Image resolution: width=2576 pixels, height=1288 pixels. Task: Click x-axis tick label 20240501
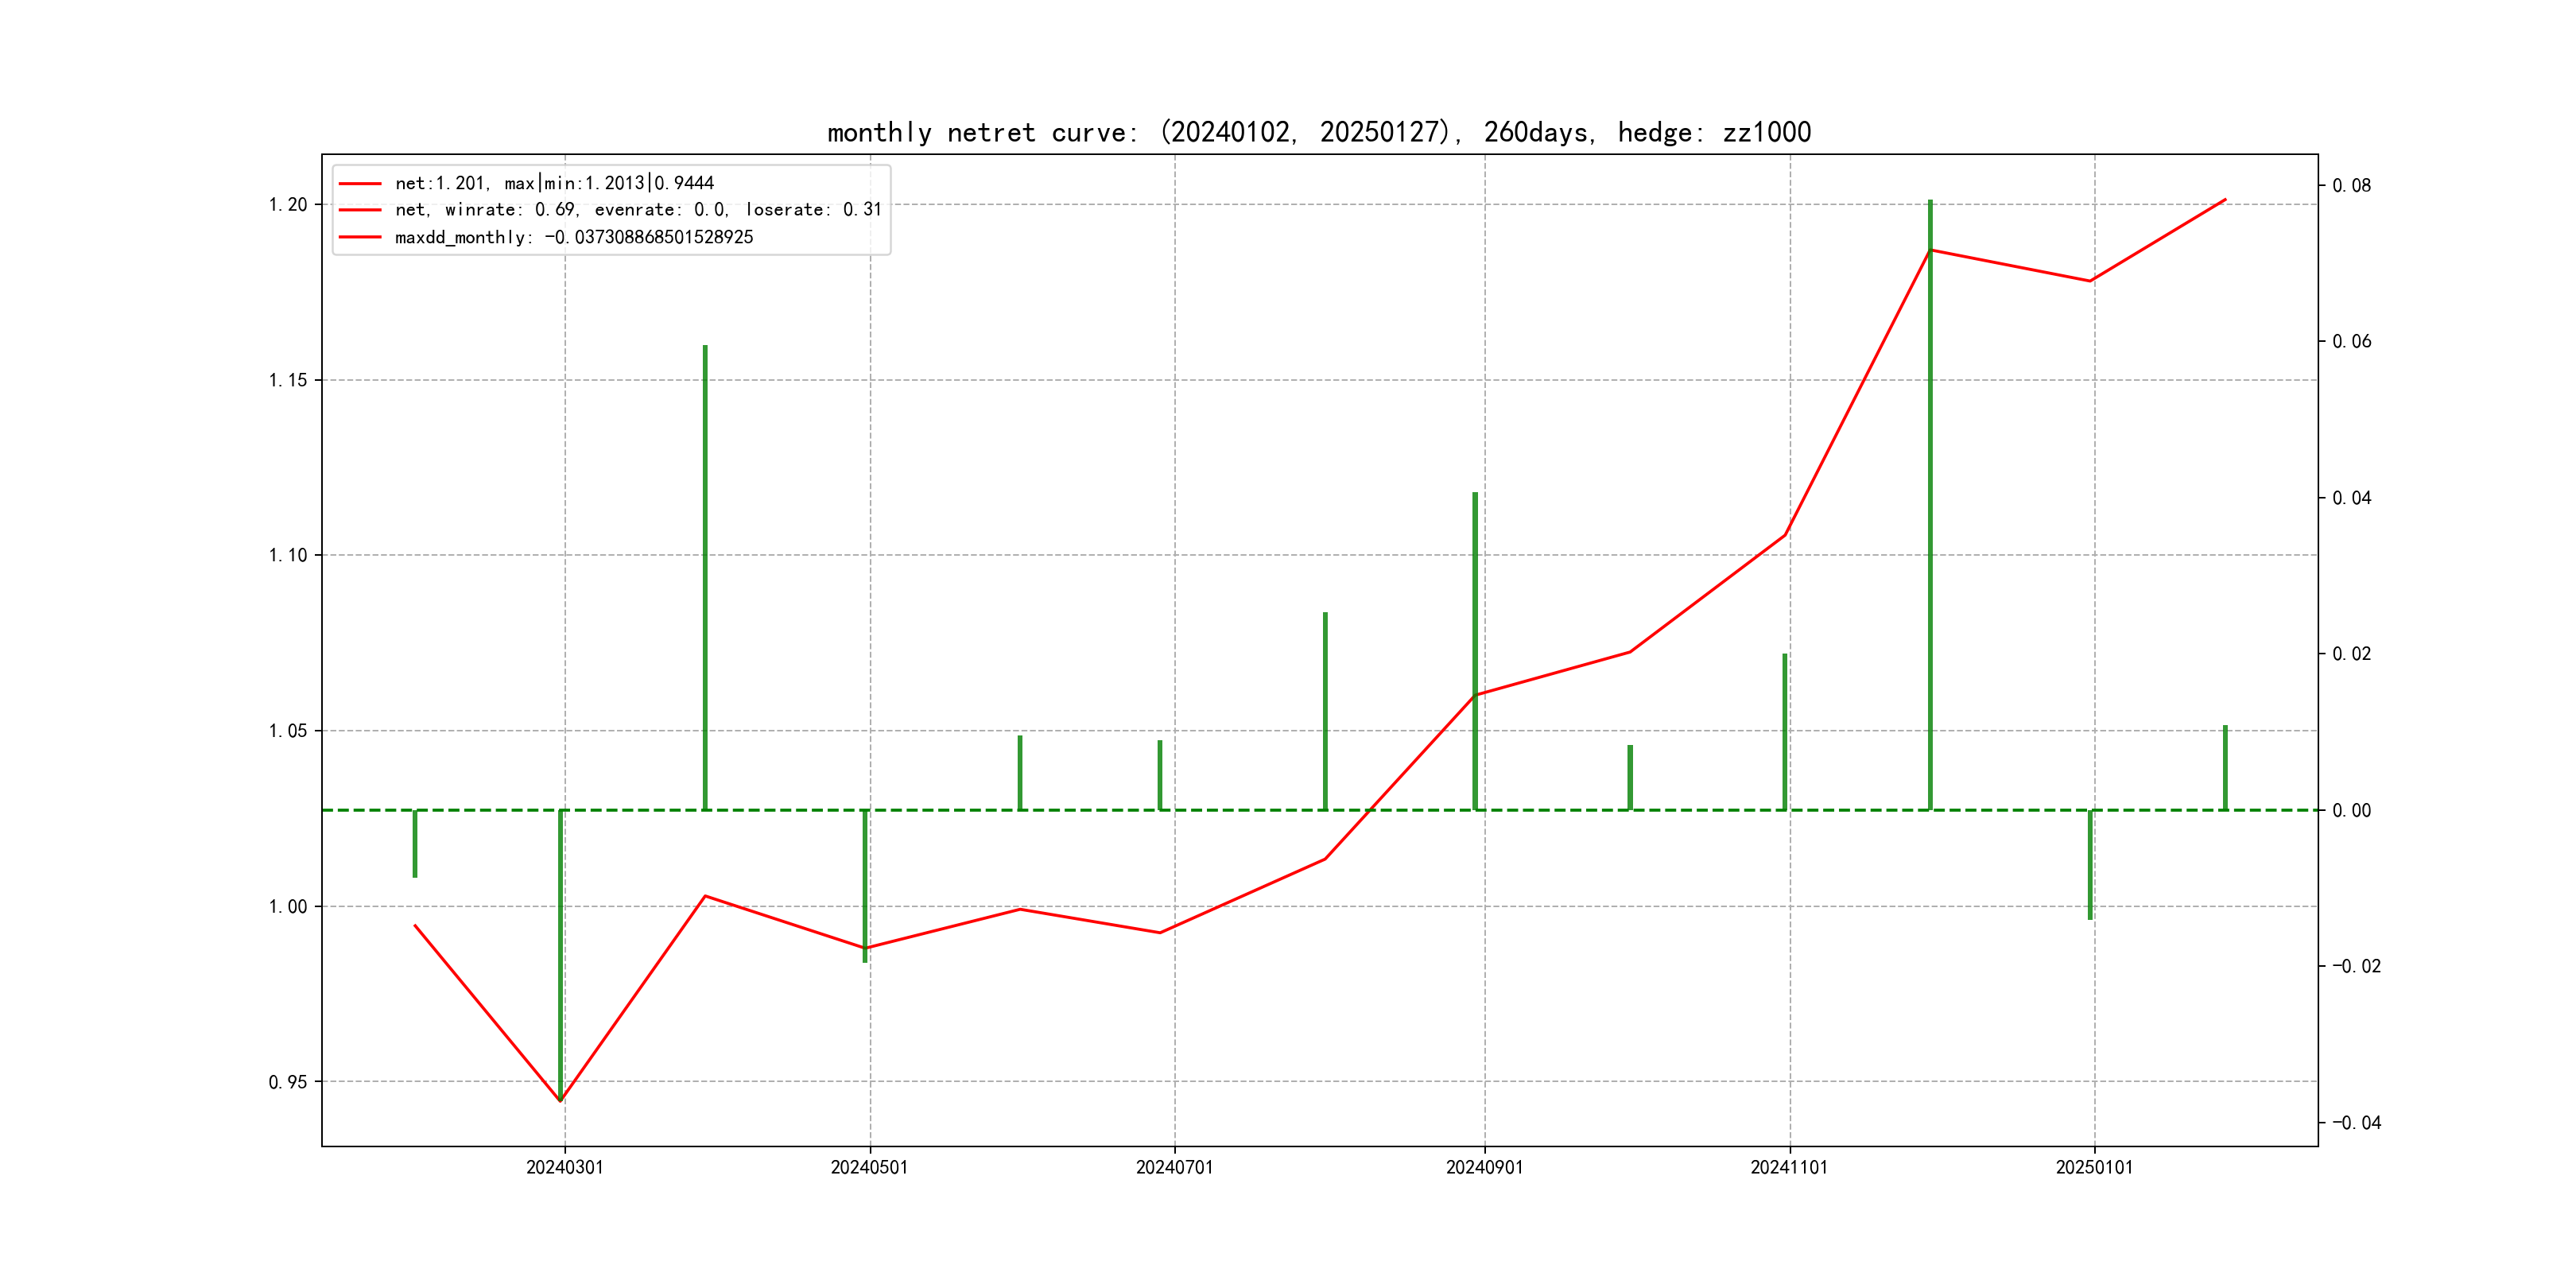point(869,1167)
